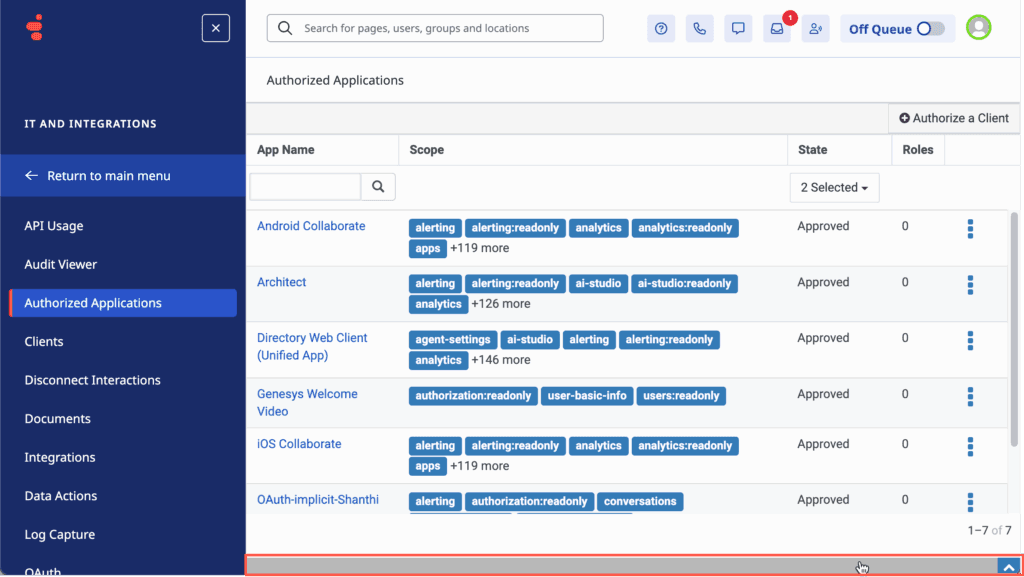The height and width of the screenshot is (577, 1024).
Task: Click the App Name search magnifier icon
Action: coord(377,186)
